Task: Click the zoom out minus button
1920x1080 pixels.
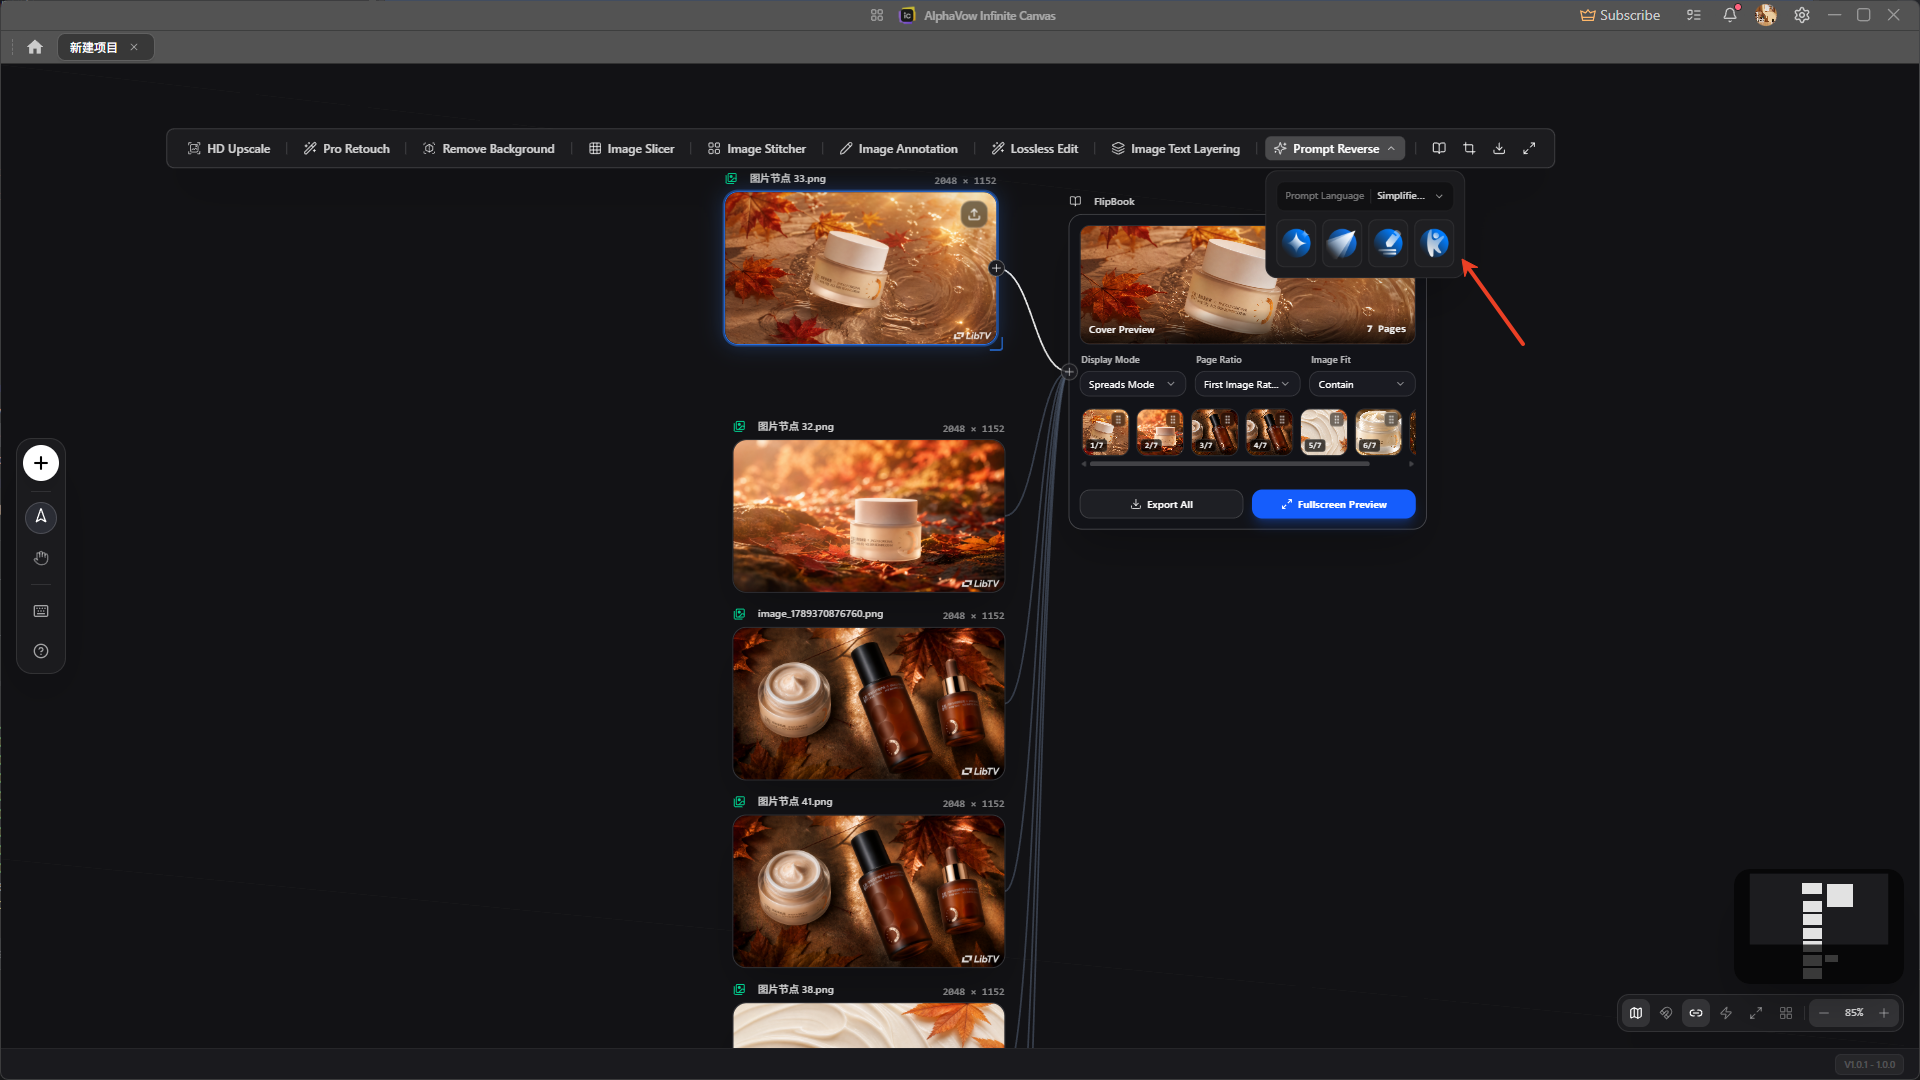Action: click(1824, 1013)
